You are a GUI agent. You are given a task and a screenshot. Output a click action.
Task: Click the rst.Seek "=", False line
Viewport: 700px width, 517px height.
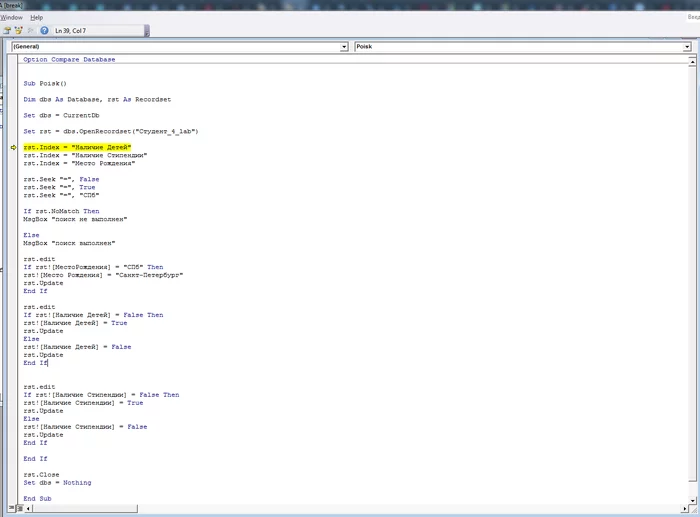pyautogui.click(x=62, y=179)
